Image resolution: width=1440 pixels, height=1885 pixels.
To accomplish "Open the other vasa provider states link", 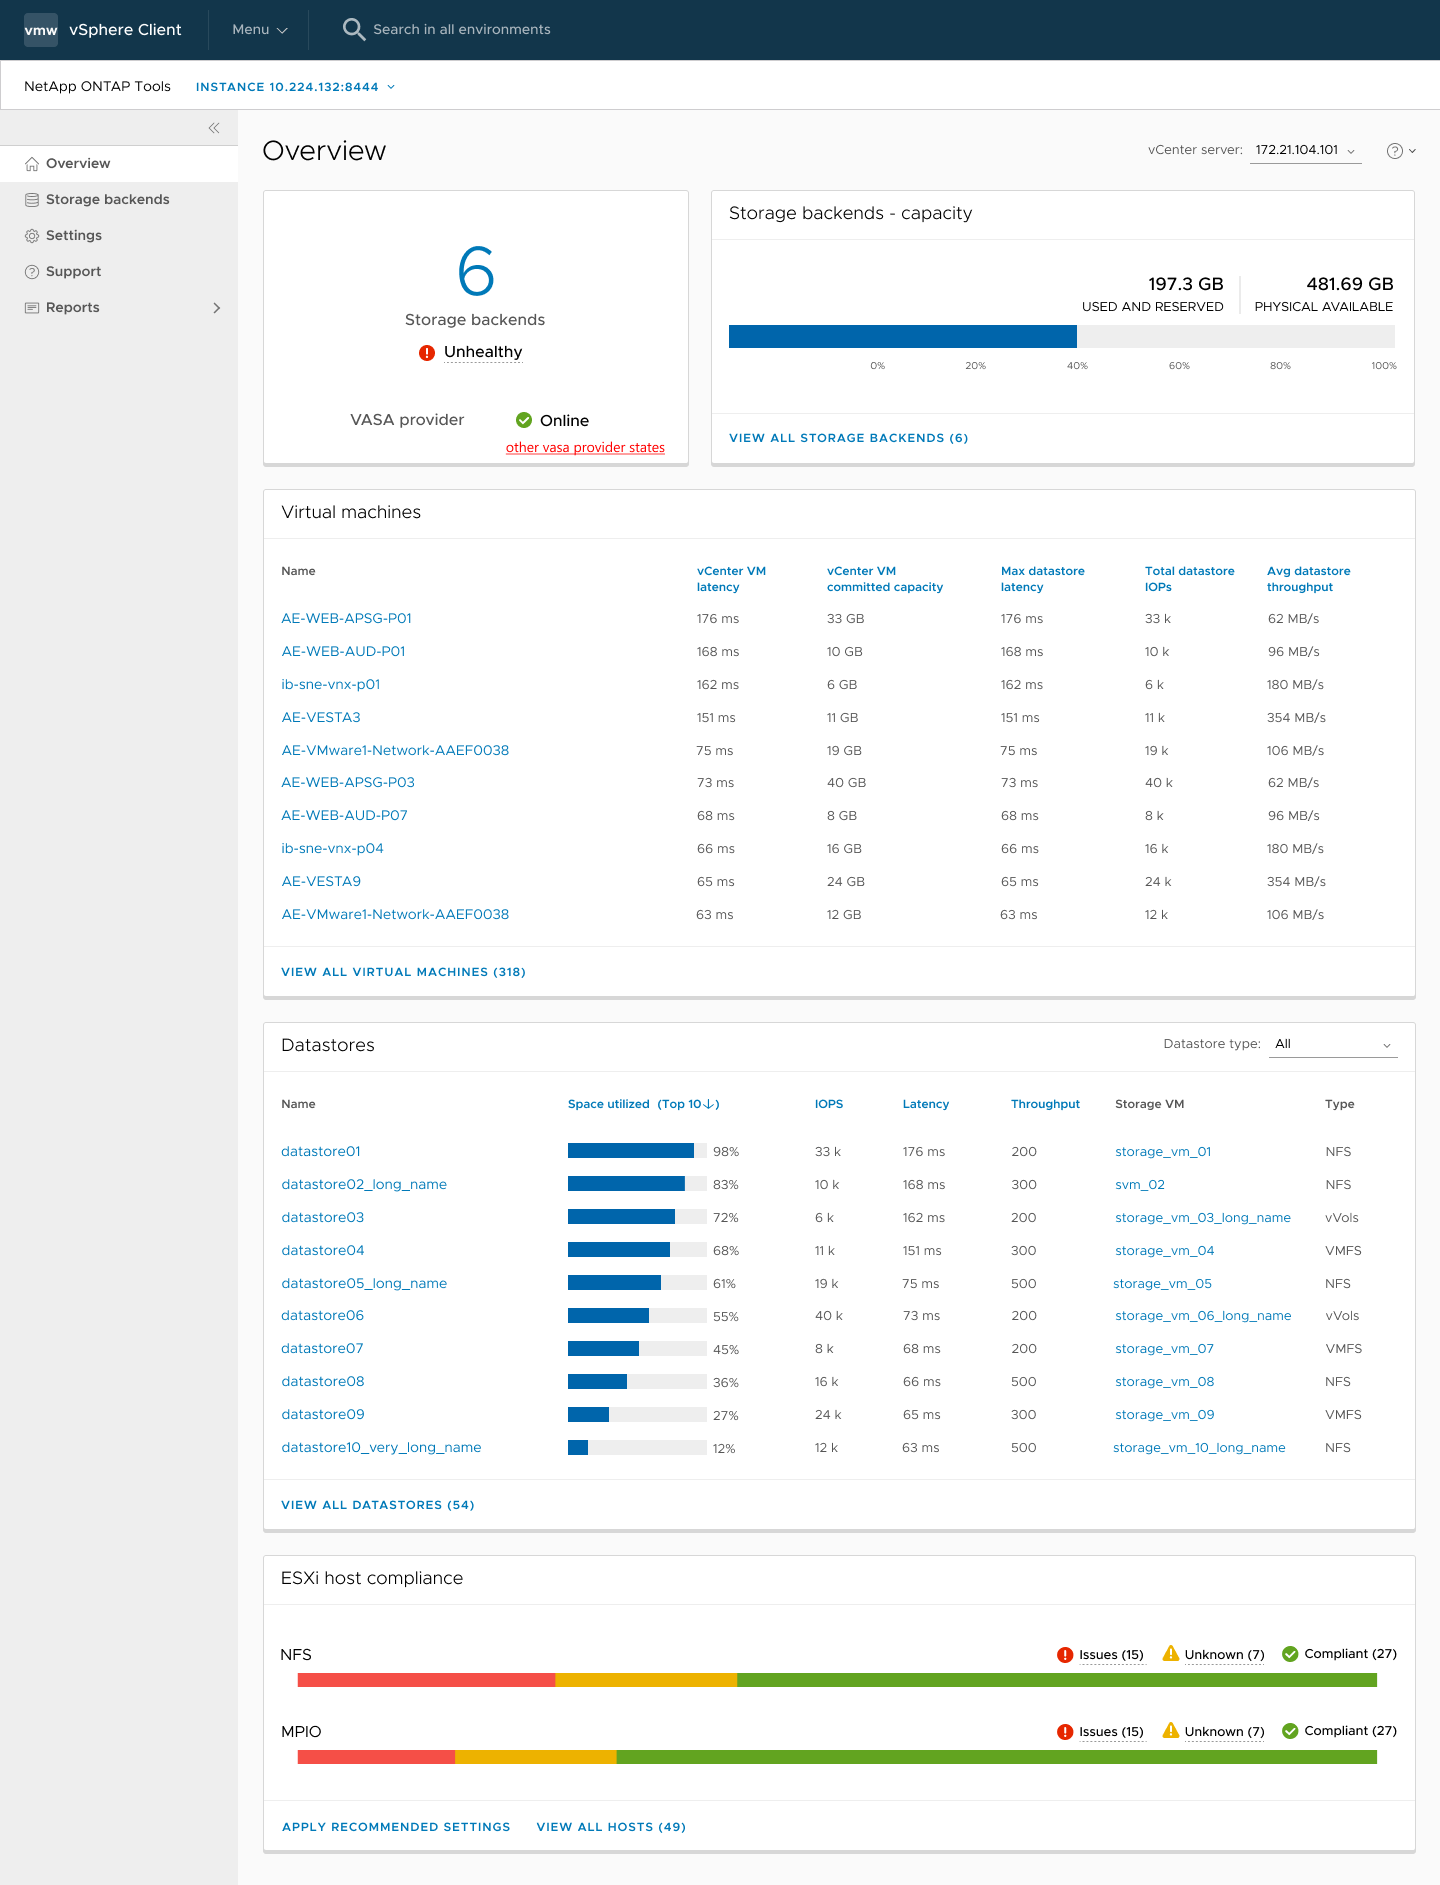I will (585, 448).
